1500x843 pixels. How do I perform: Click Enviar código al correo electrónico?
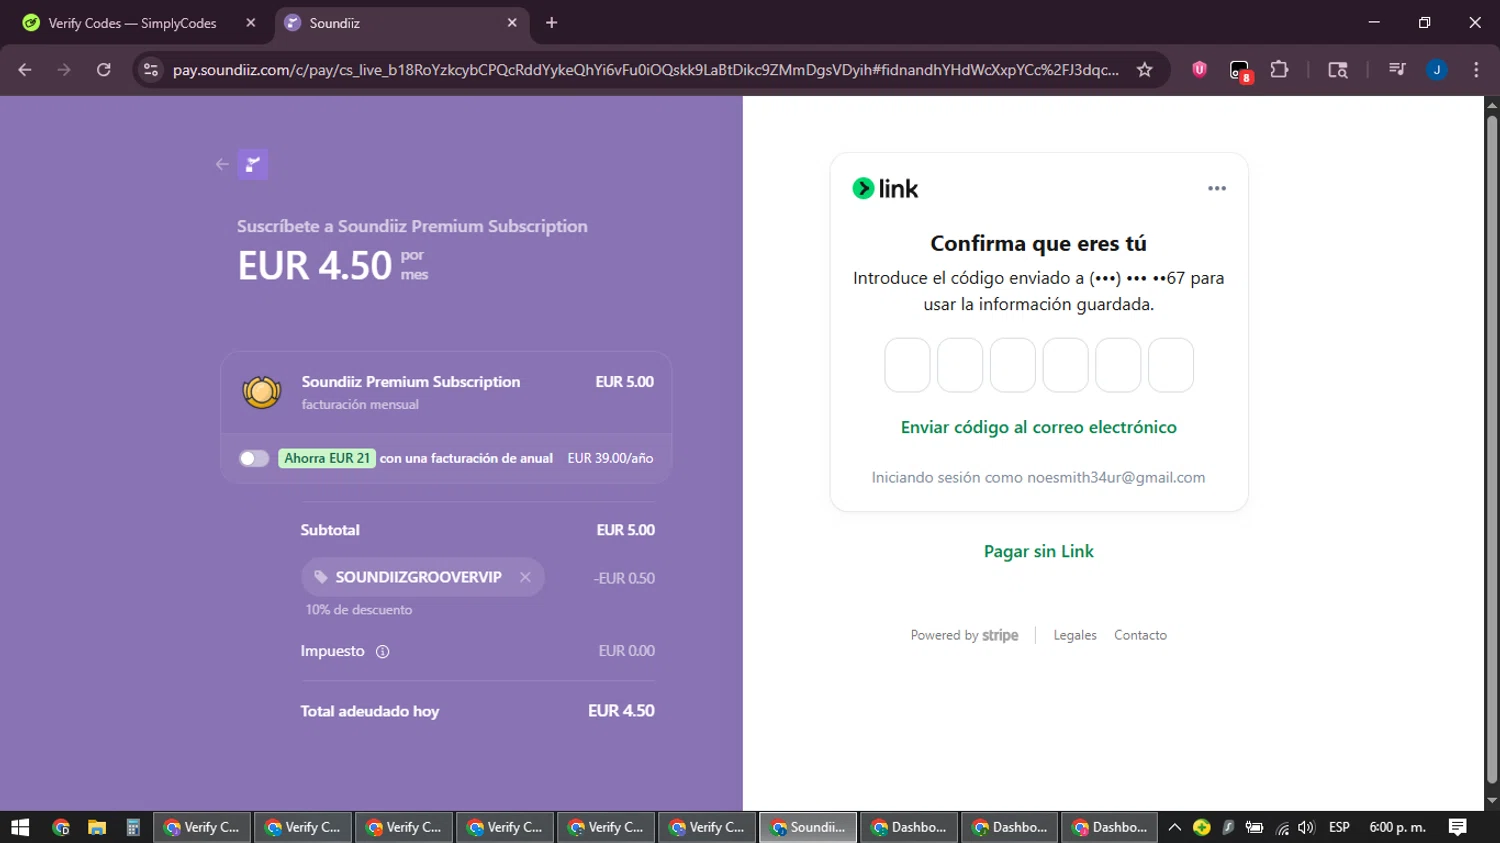(x=1038, y=427)
